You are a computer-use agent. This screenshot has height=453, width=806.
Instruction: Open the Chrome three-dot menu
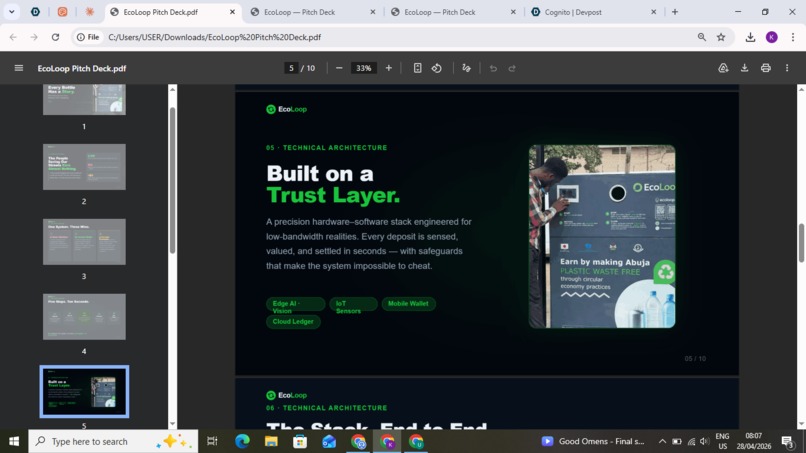tap(793, 37)
